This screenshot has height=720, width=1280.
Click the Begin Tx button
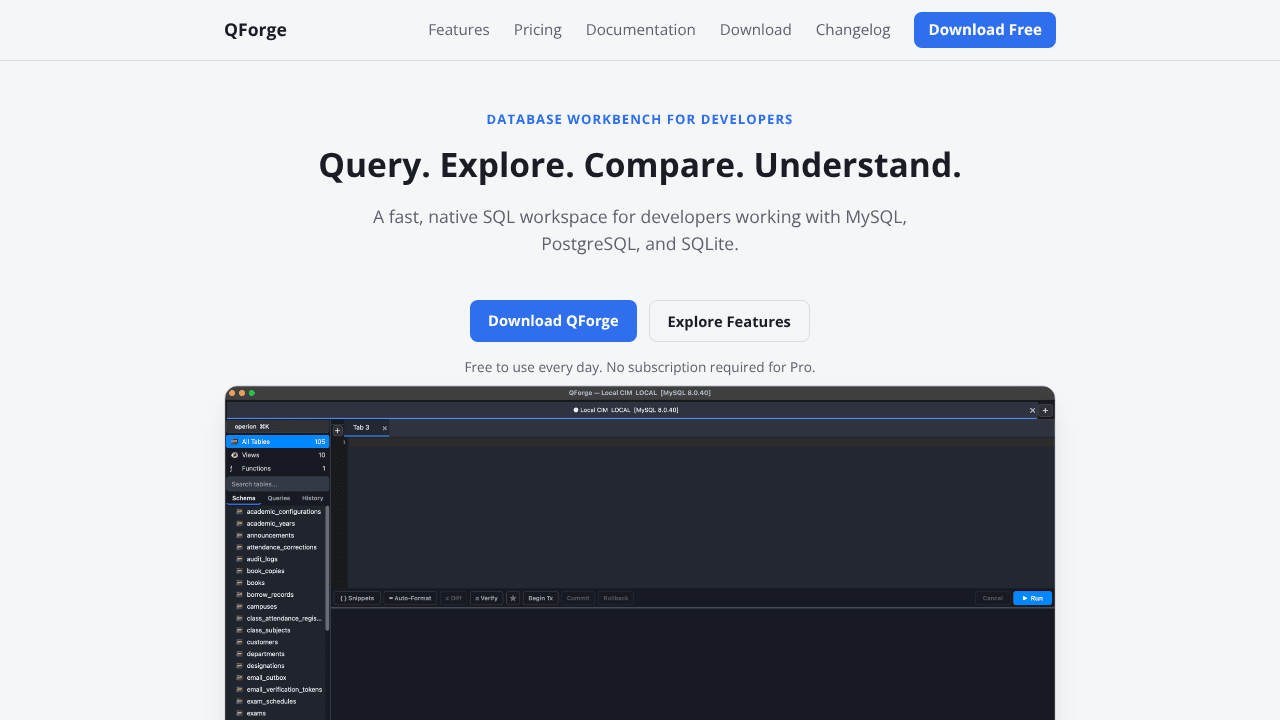coord(540,598)
